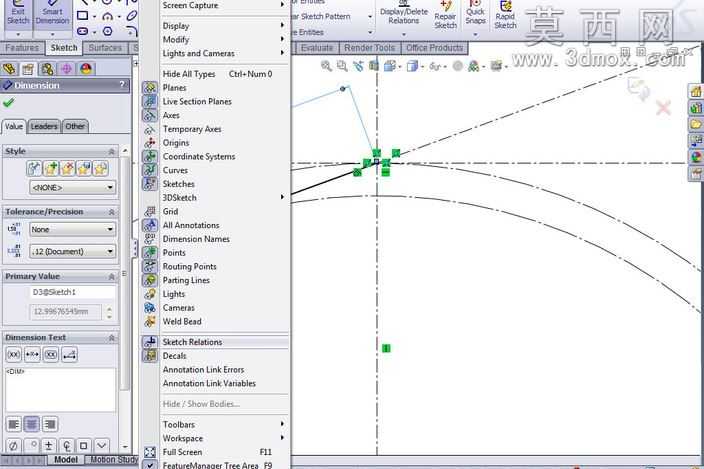Increase primary value with stepper arrow
Screen dimensions: 704x469
tap(110, 308)
